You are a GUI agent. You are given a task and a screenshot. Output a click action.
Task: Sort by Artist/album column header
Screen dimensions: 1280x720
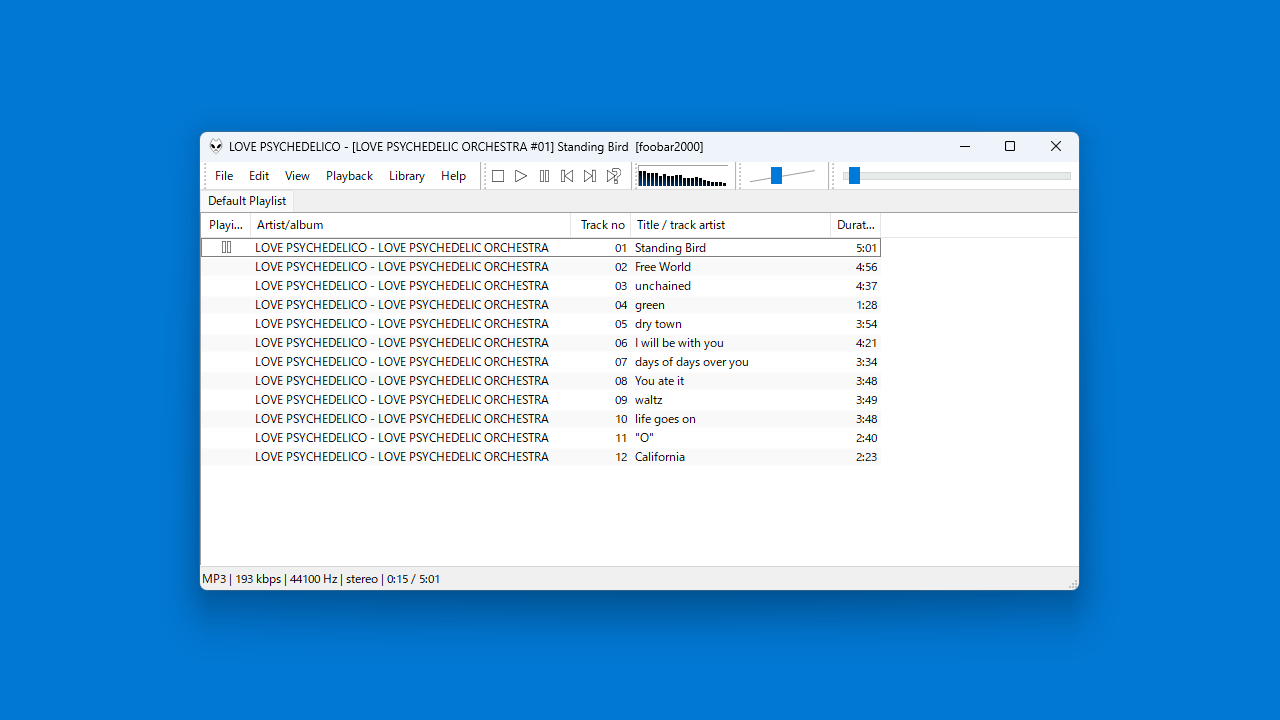click(x=410, y=225)
